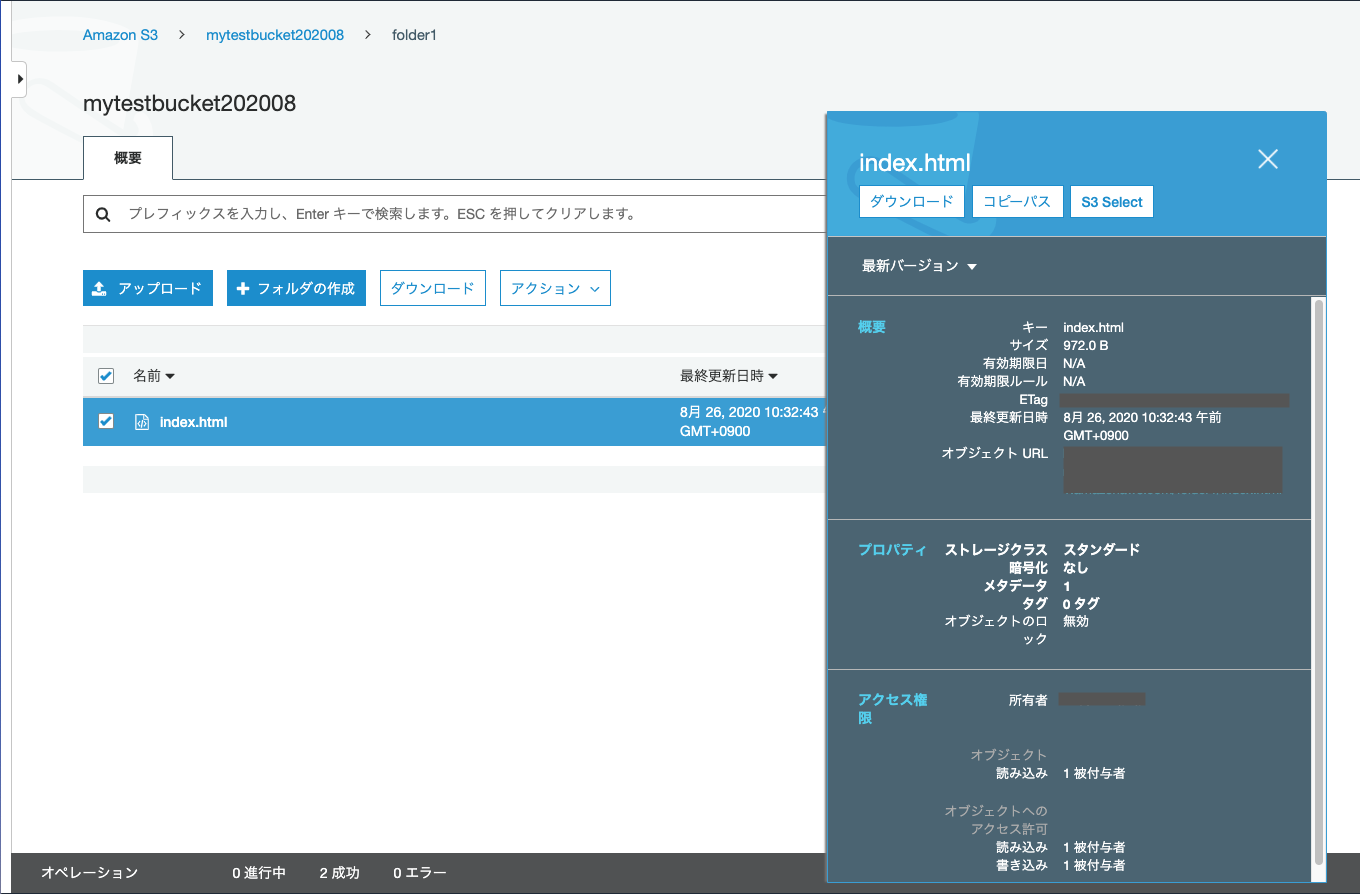
Task: Open the 最新バージョン dropdown
Action: 918,266
